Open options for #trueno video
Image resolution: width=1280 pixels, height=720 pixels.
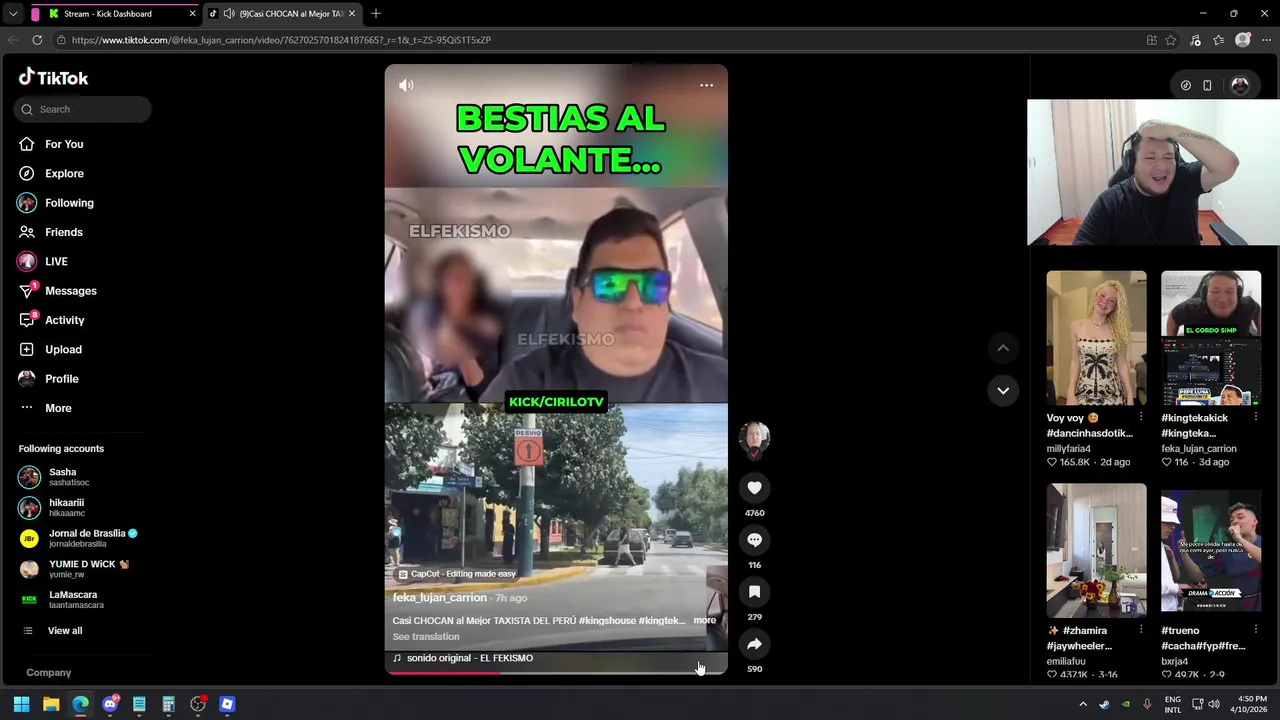pyautogui.click(x=1255, y=630)
